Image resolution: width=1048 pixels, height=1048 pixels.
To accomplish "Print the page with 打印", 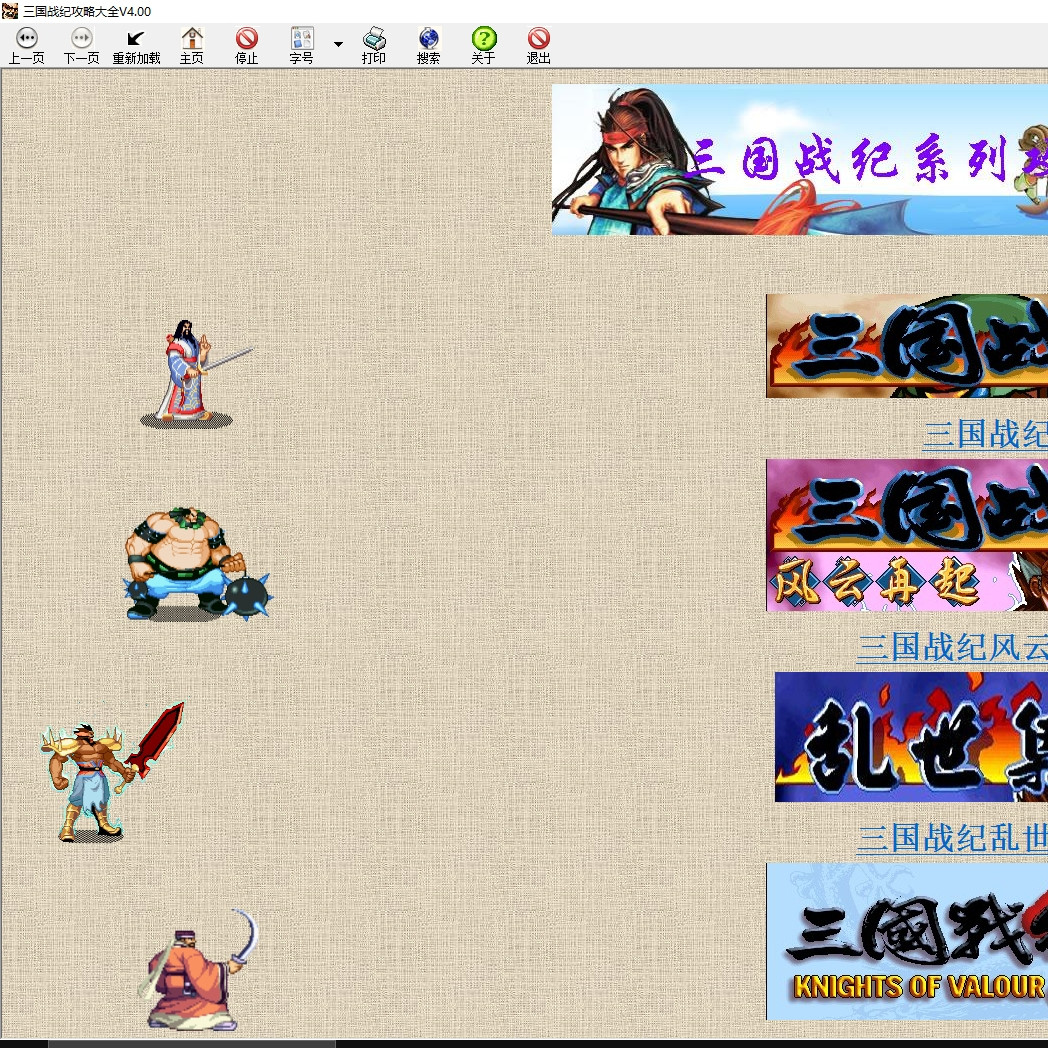I will point(374,45).
